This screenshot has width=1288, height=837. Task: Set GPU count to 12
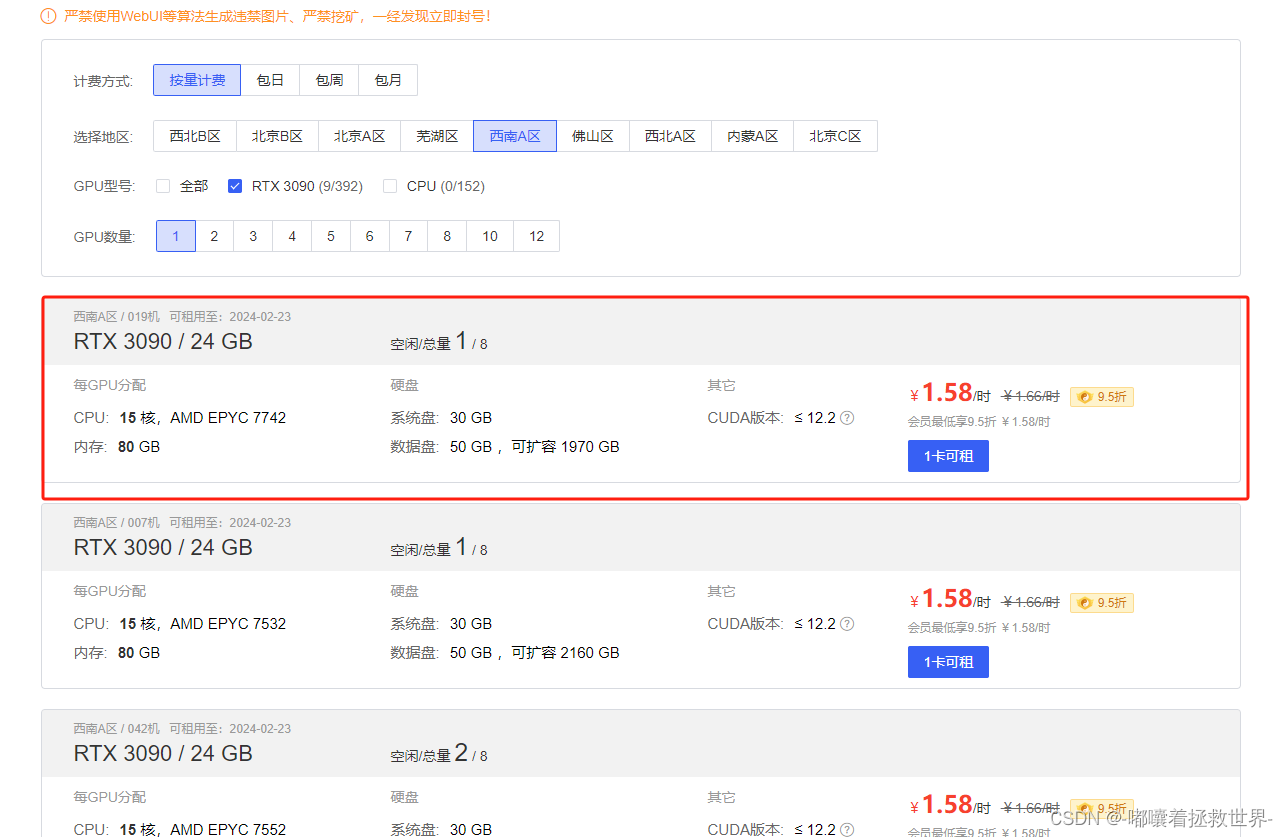click(x=537, y=236)
